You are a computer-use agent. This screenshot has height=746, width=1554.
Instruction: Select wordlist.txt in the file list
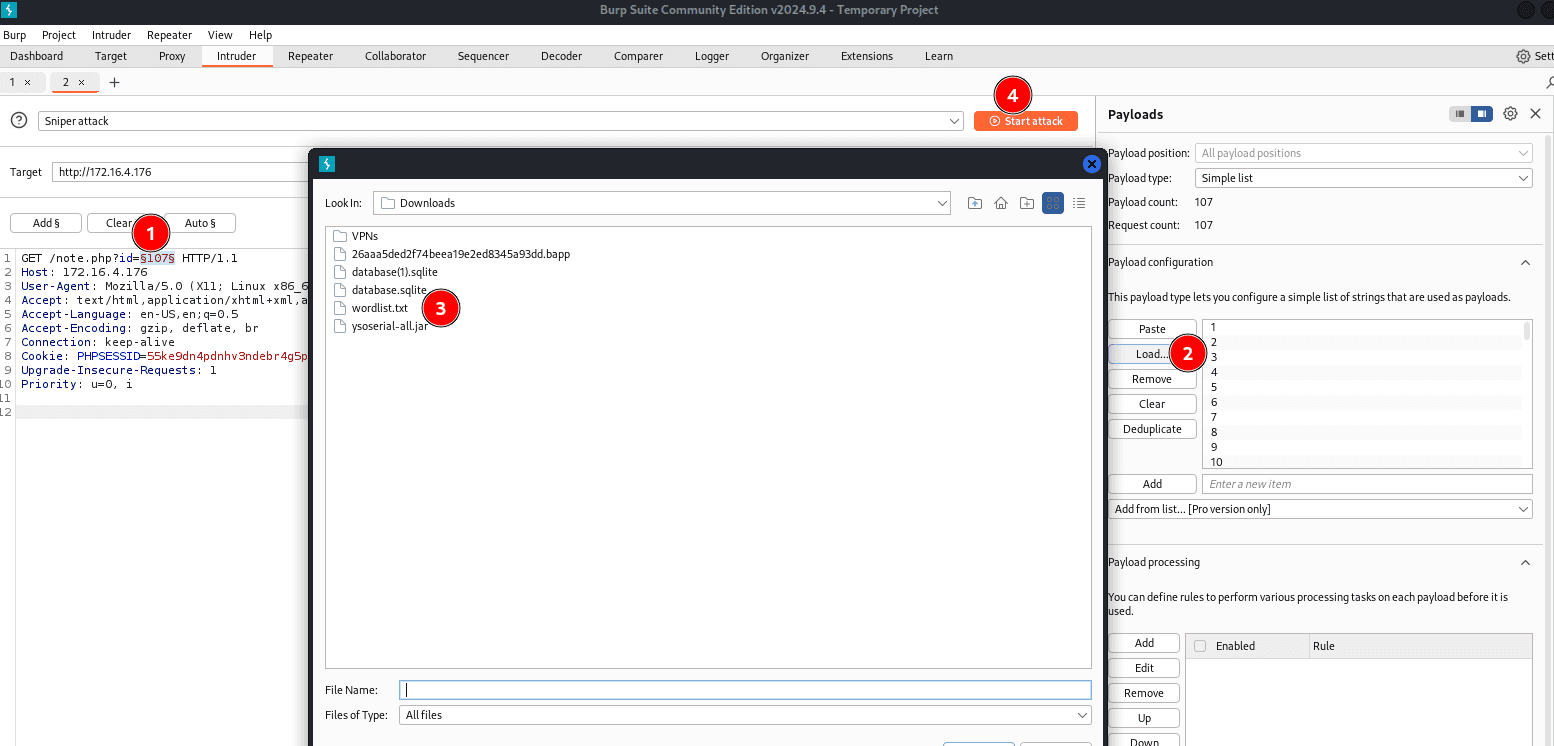point(379,308)
